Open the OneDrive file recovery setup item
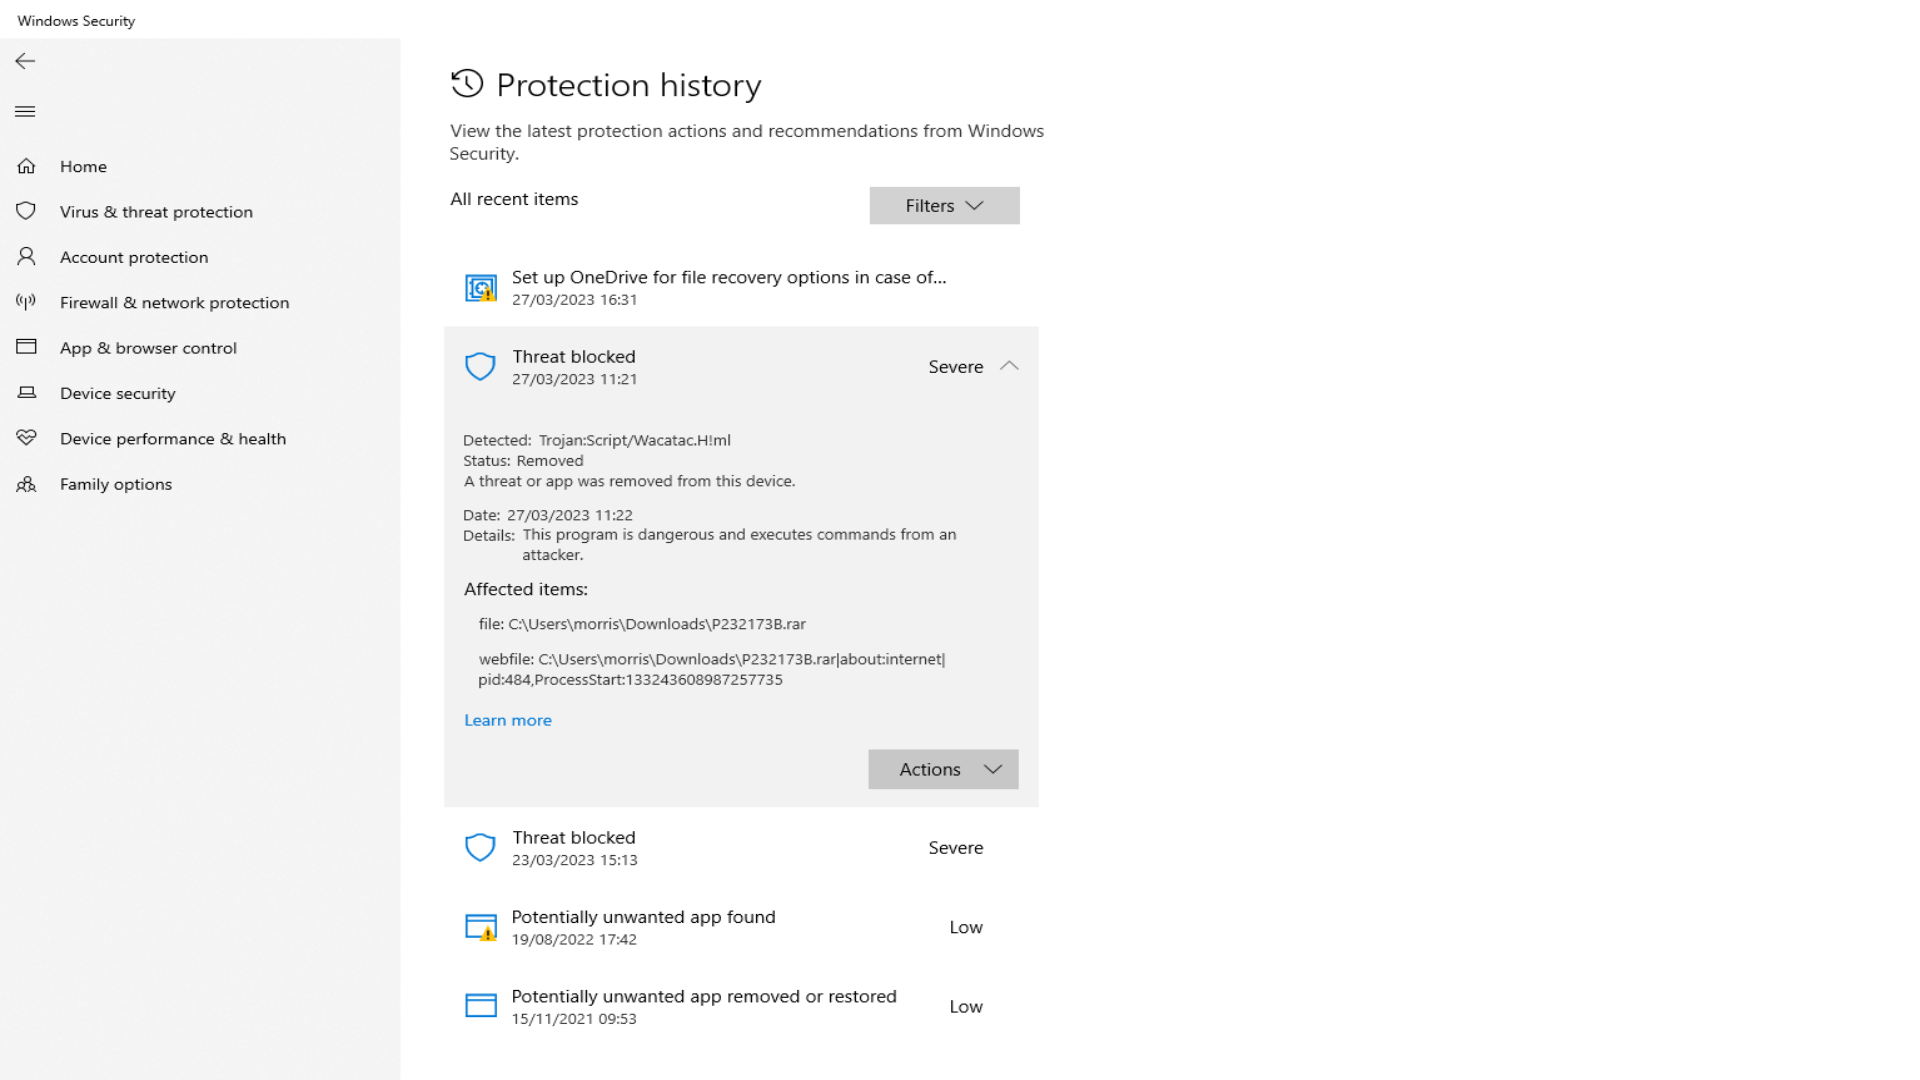 tap(728, 287)
